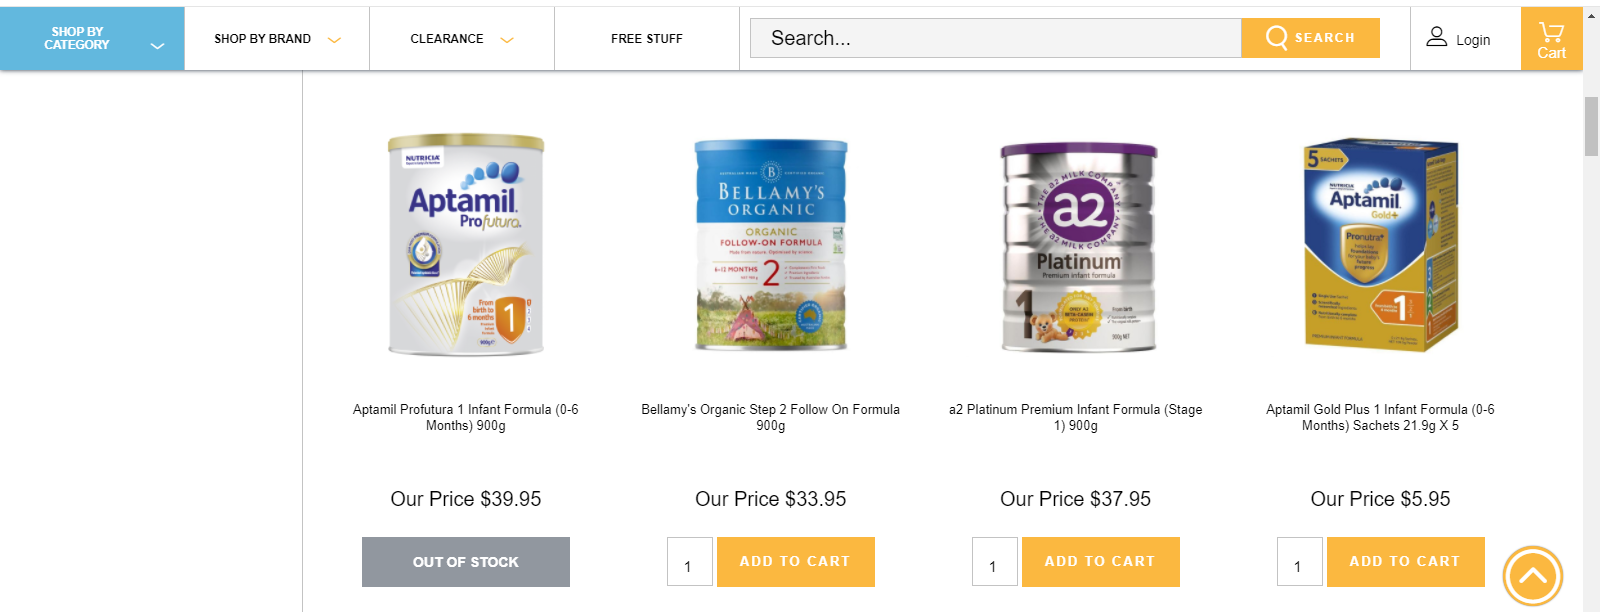
Task: Expand the Shop By Category dropdown
Action: tap(157, 45)
